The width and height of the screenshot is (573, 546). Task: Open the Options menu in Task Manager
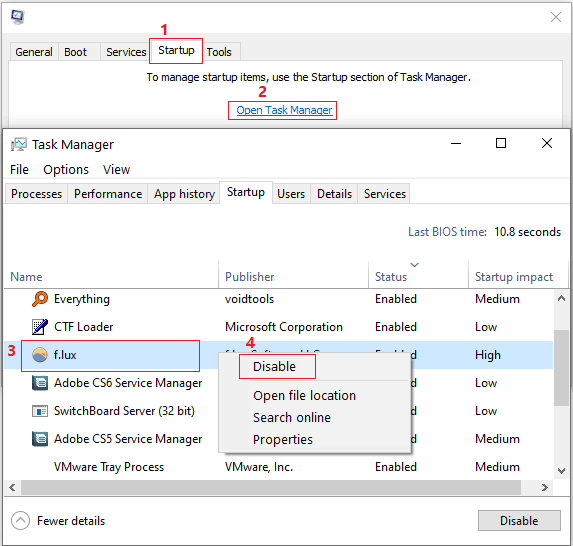[66, 170]
